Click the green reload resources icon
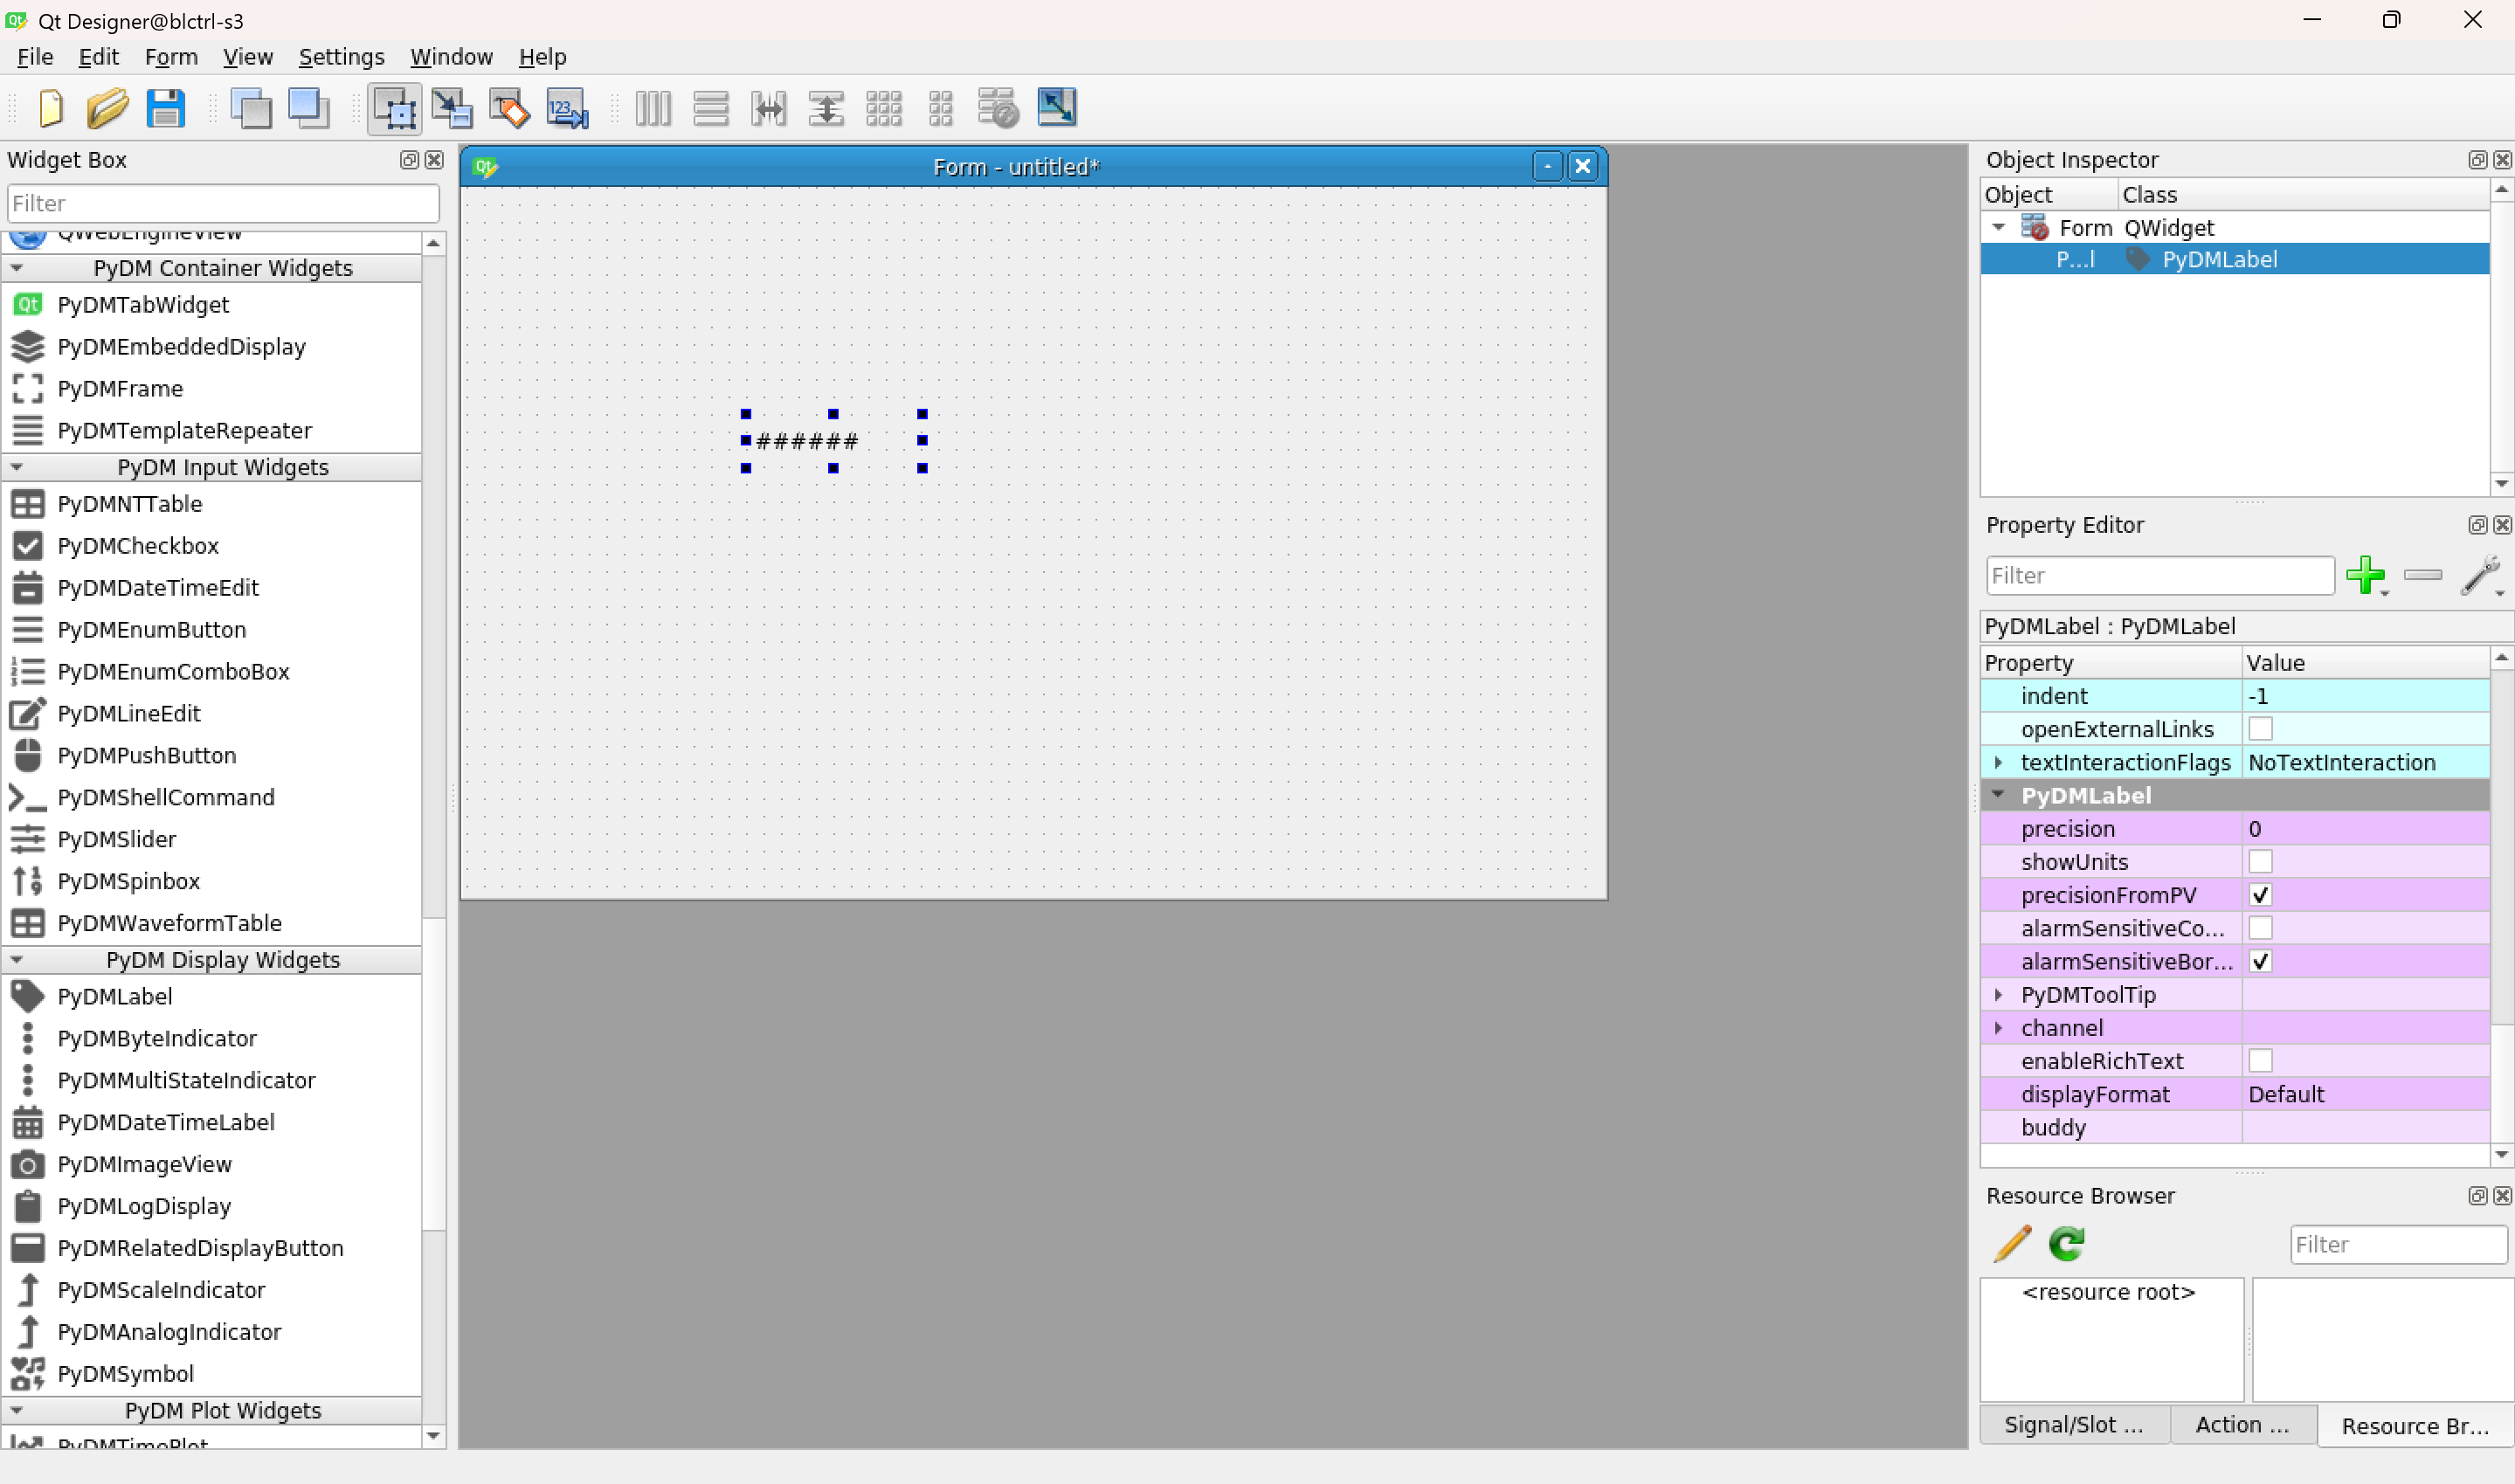 click(x=2066, y=1243)
